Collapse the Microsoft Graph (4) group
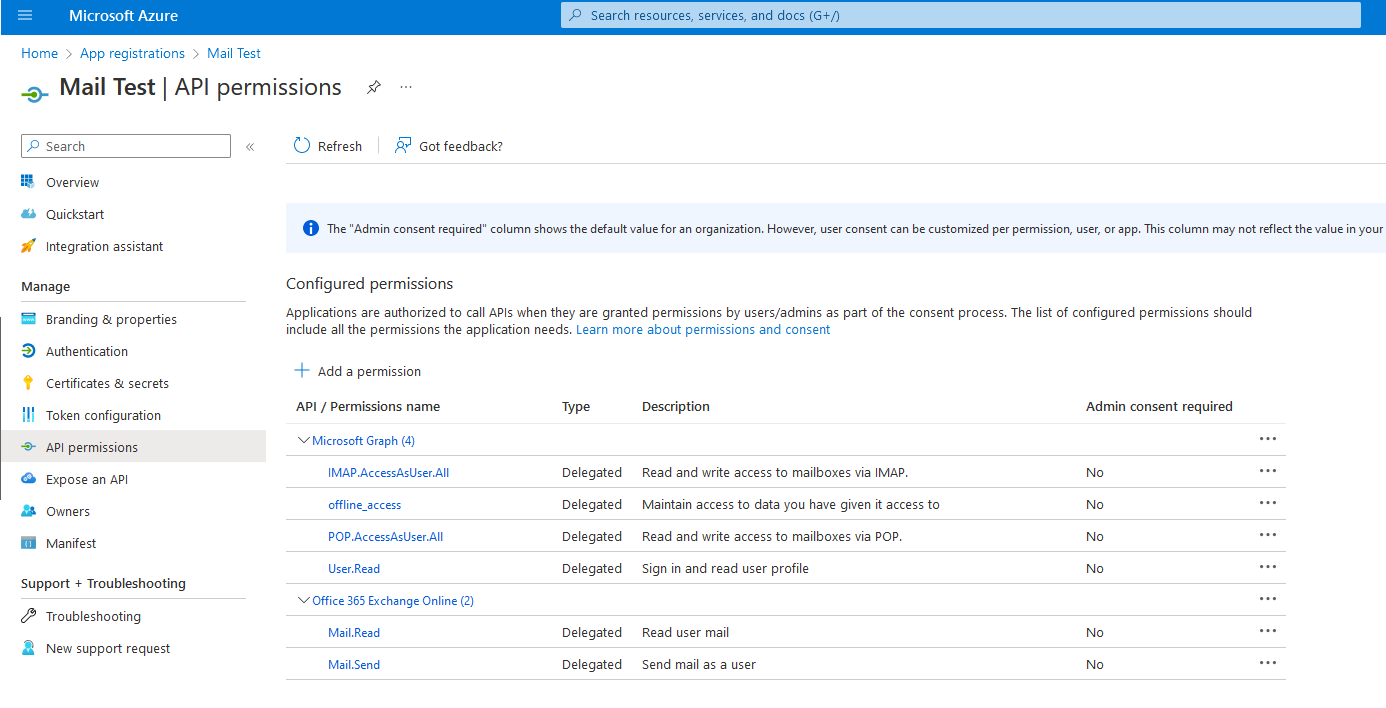Screen dimensions: 1386x708 click(304, 440)
